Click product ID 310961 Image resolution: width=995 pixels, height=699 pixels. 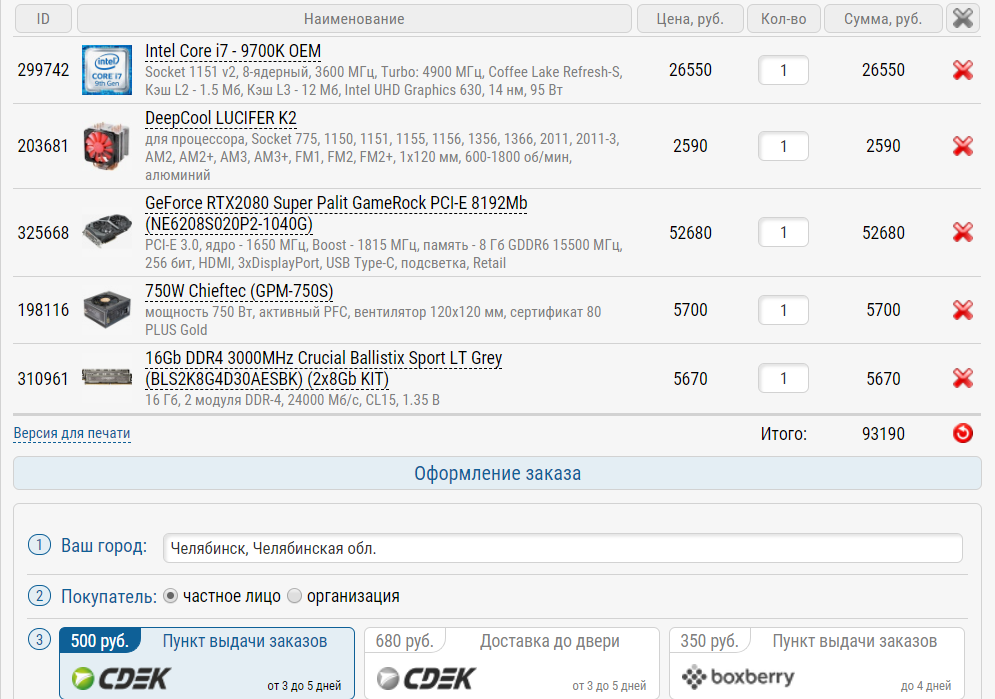point(43,379)
